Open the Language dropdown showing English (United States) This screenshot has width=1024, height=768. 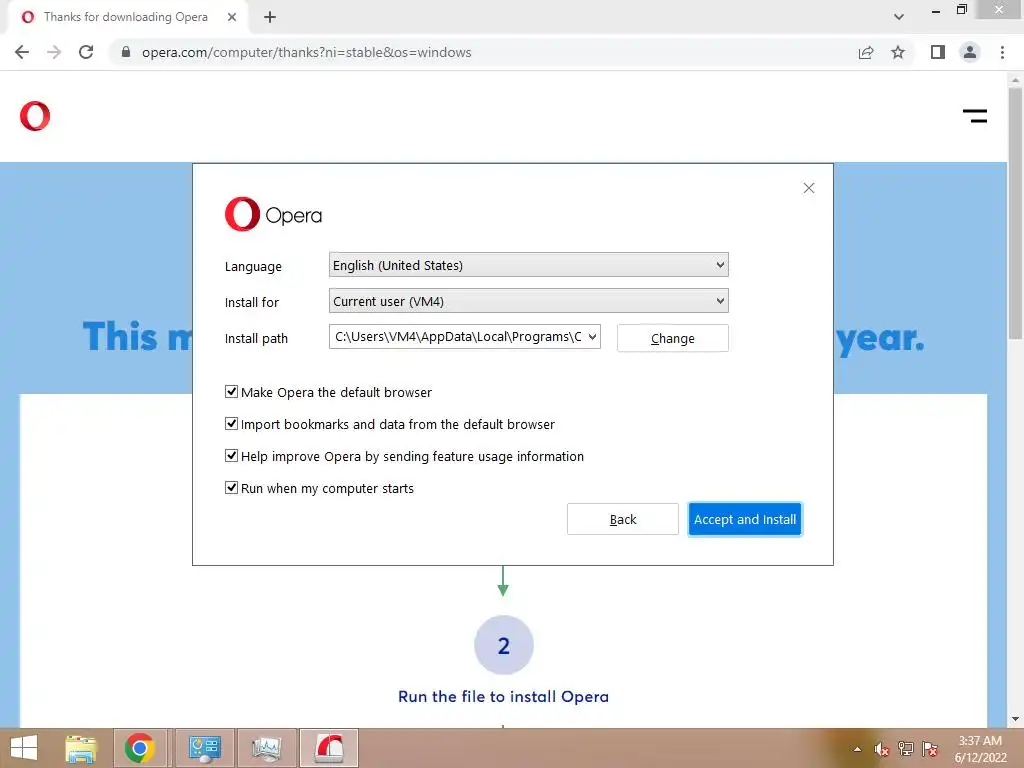(528, 265)
